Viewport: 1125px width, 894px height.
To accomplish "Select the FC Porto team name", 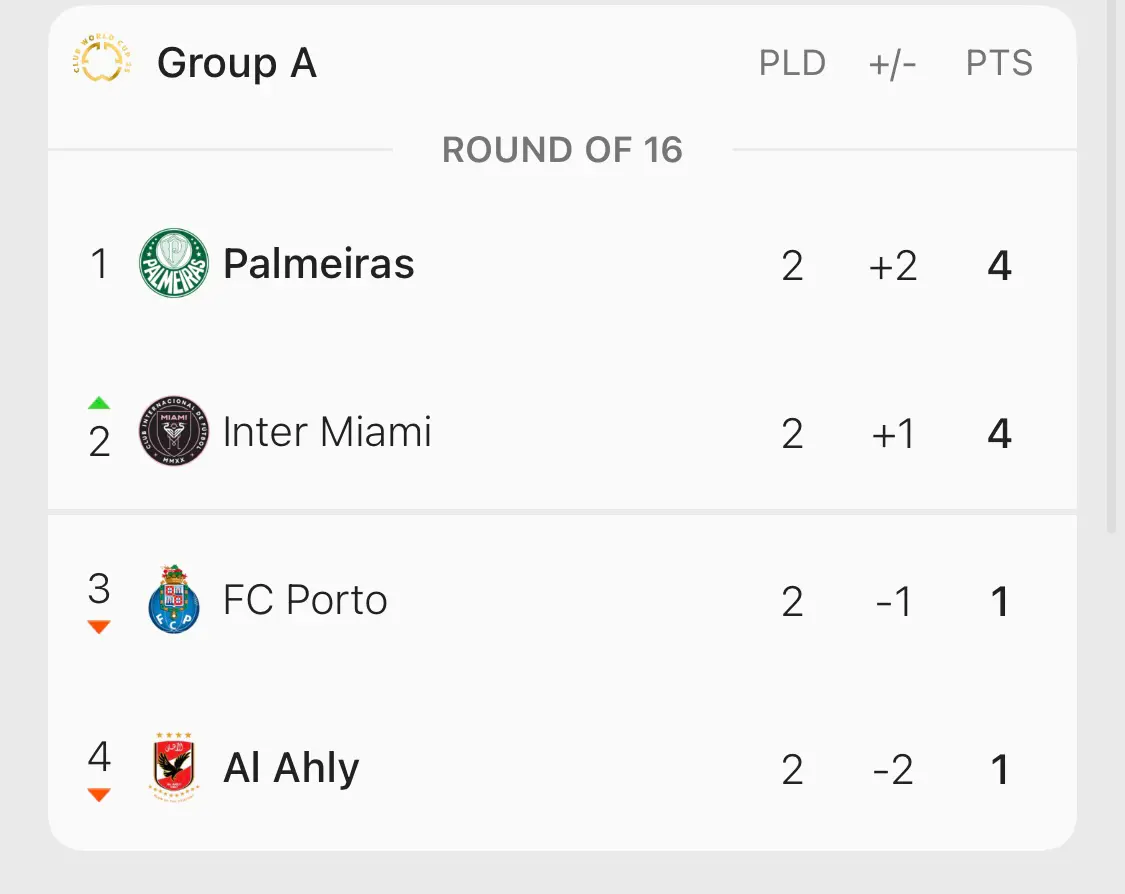I will (305, 600).
